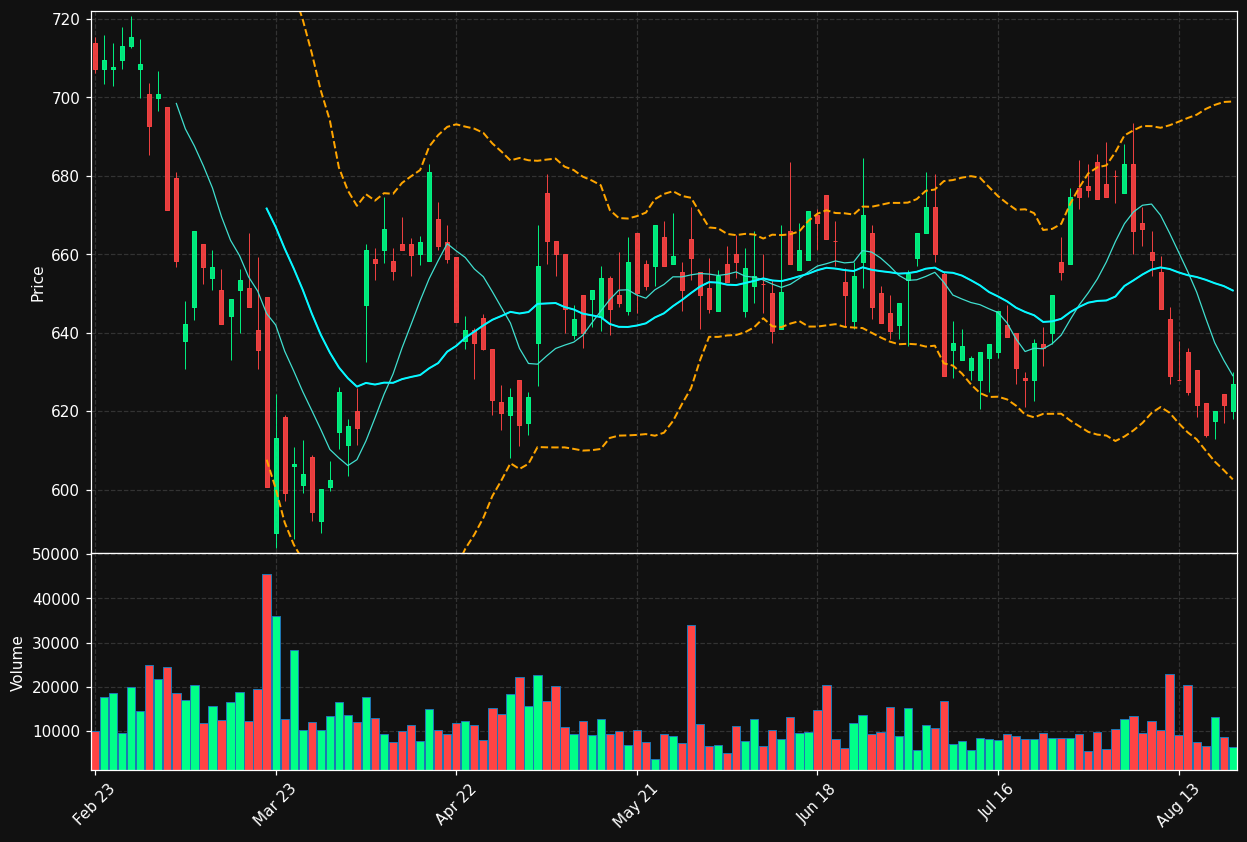1247x842 pixels.
Task: Click the tallest red volume bar near 45000
Action: click(x=267, y=672)
